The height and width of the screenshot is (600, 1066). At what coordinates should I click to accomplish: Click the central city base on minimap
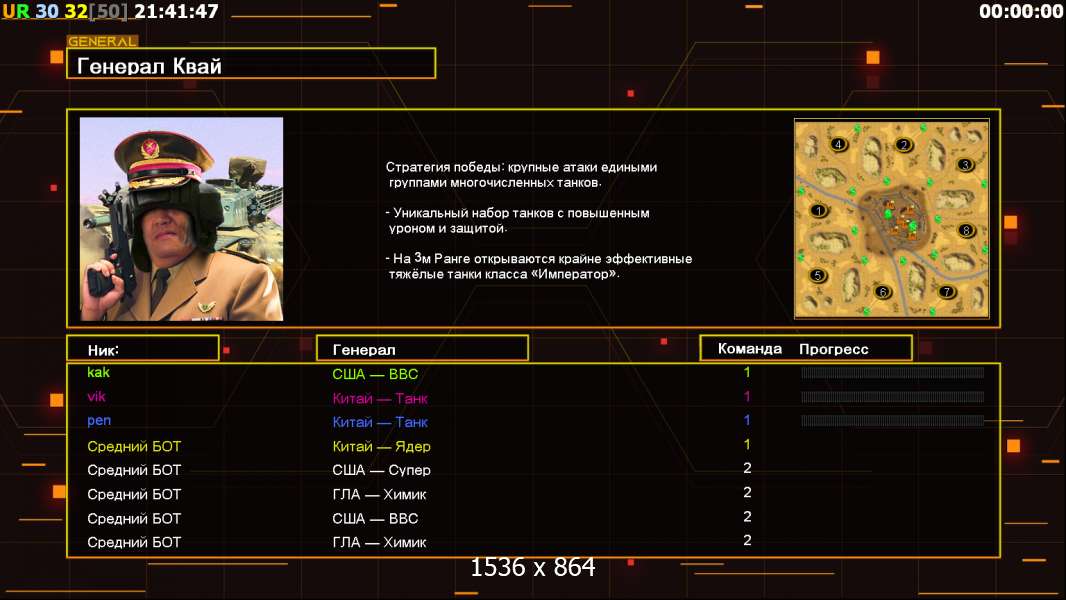pyautogui.click(x=896, y=219)
